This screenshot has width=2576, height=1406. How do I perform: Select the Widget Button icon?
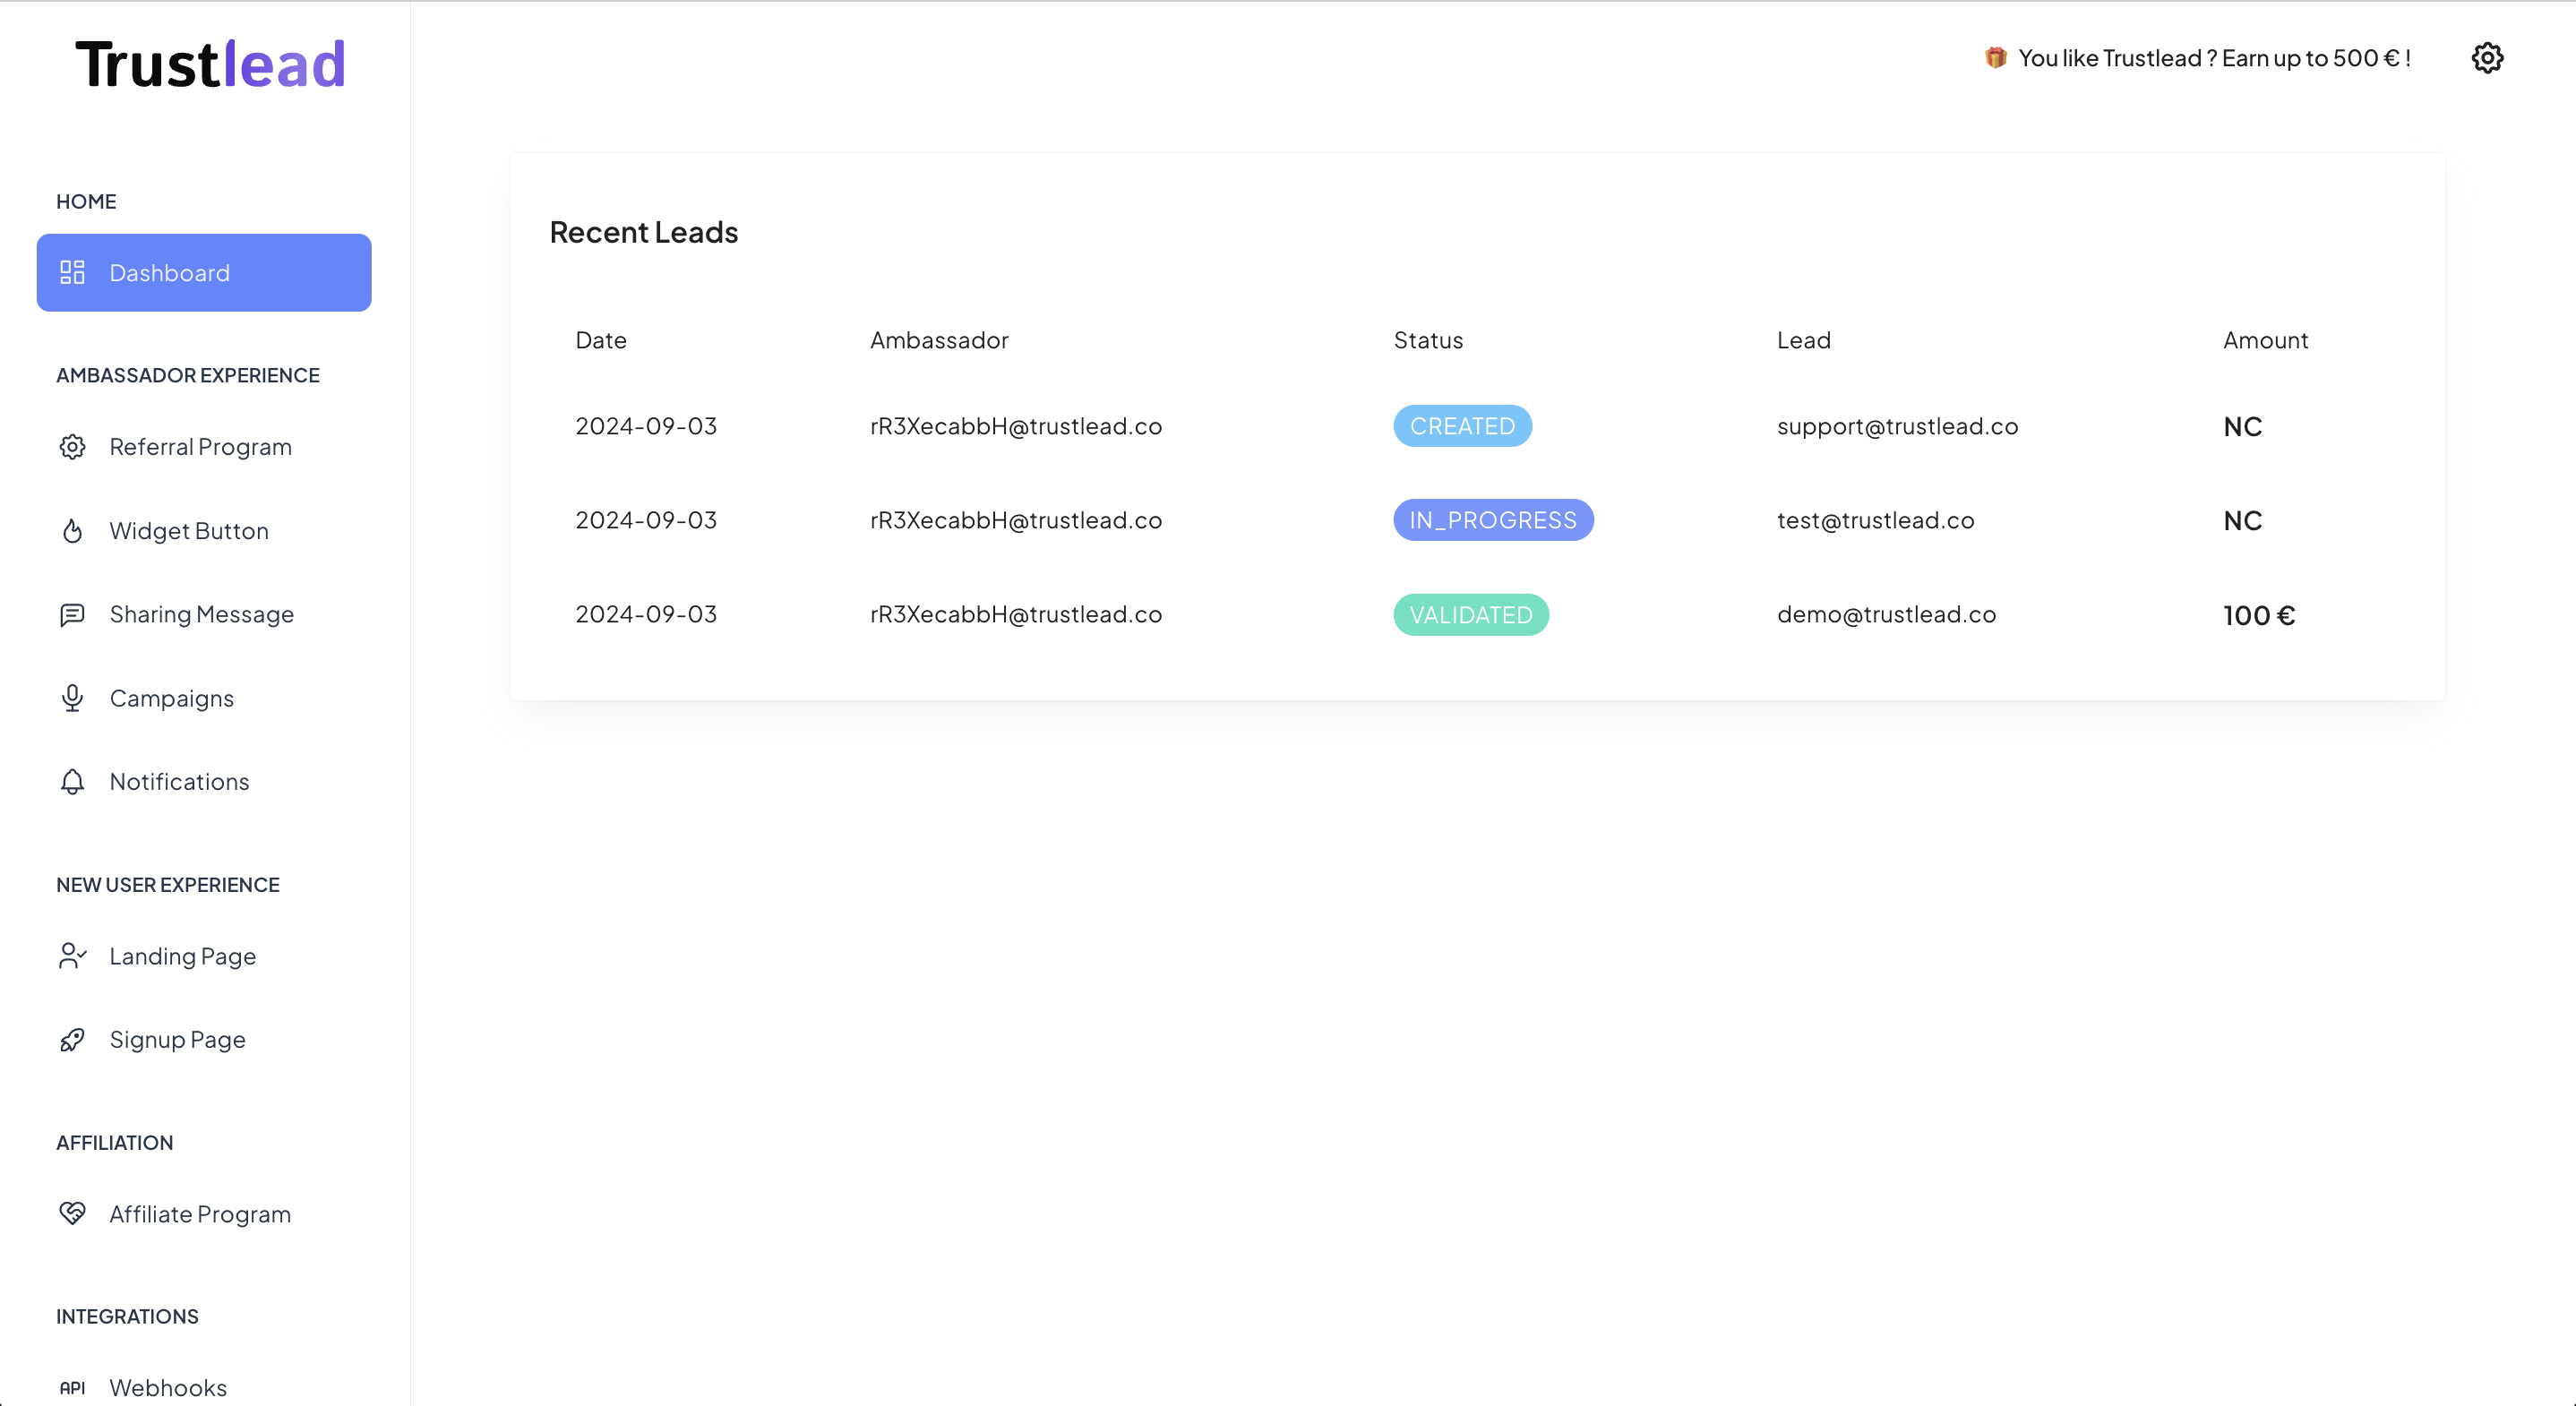(x=71, y=530)
